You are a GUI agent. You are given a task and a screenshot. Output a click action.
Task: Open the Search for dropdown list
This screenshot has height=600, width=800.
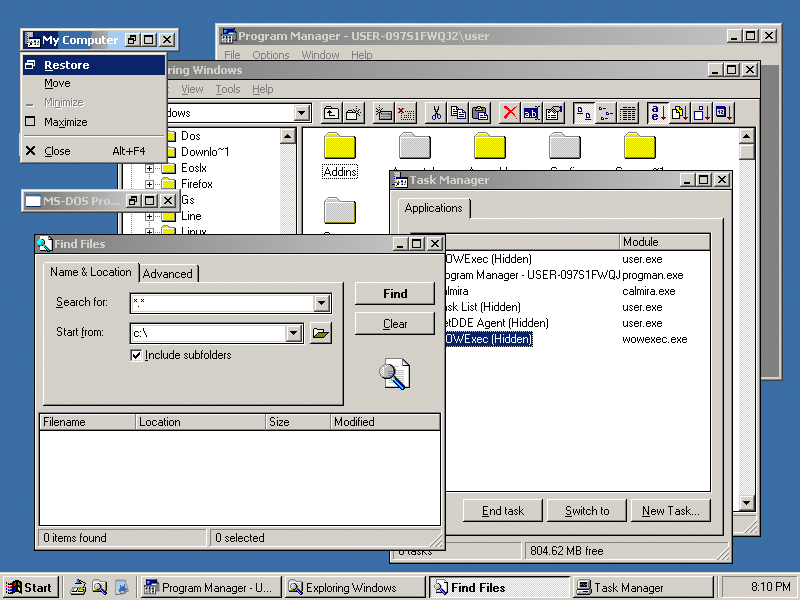(x=321, y=303)
